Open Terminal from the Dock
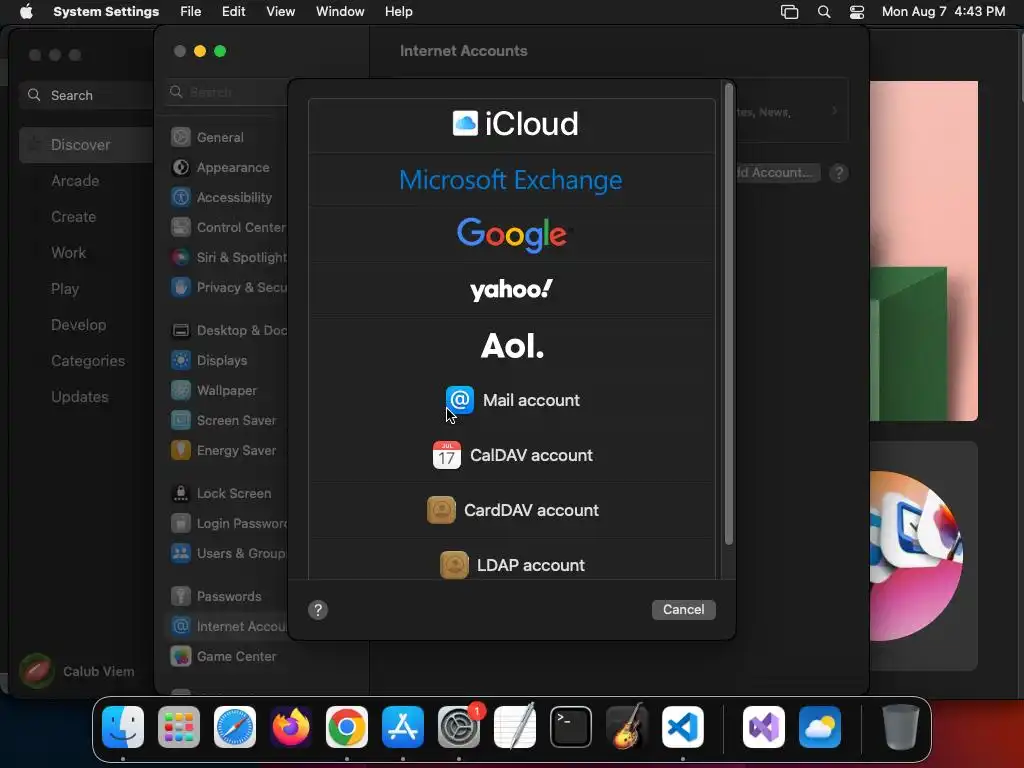 571,727
